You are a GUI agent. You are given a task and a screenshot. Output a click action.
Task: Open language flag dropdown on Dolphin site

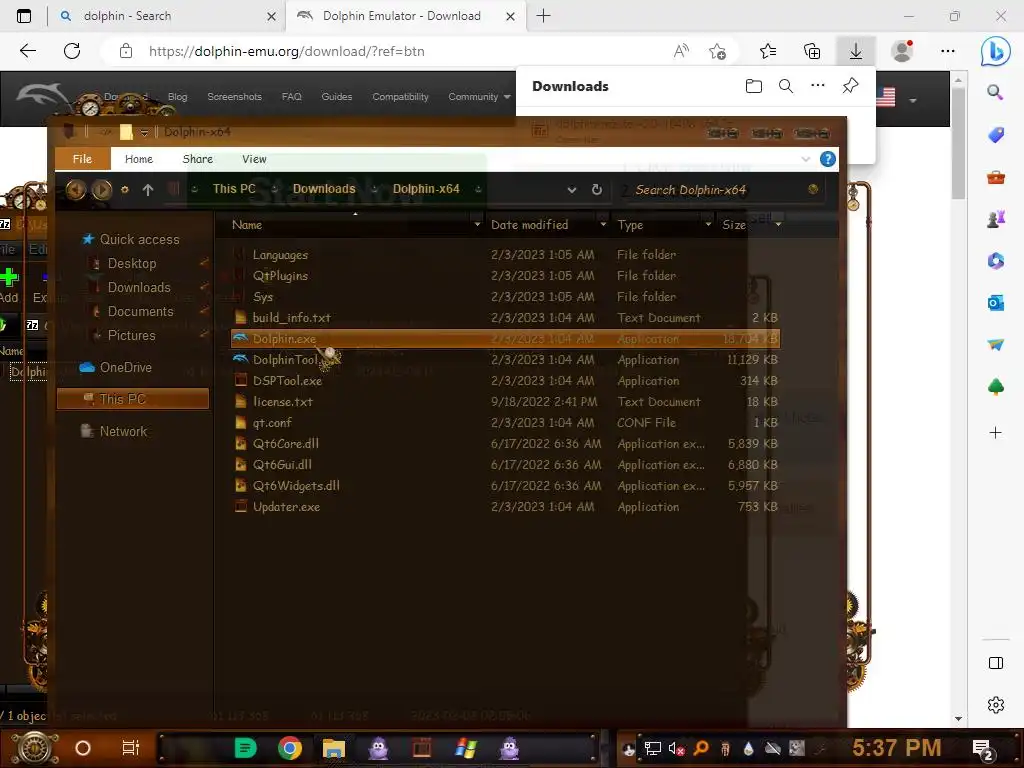click(x=913, y=100)
